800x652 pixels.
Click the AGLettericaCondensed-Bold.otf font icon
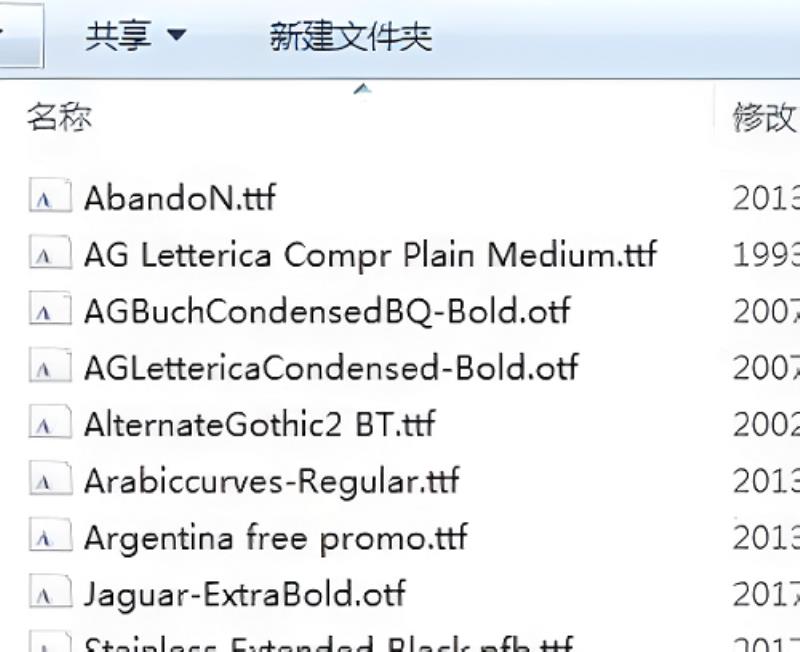(x=50, y=365)
